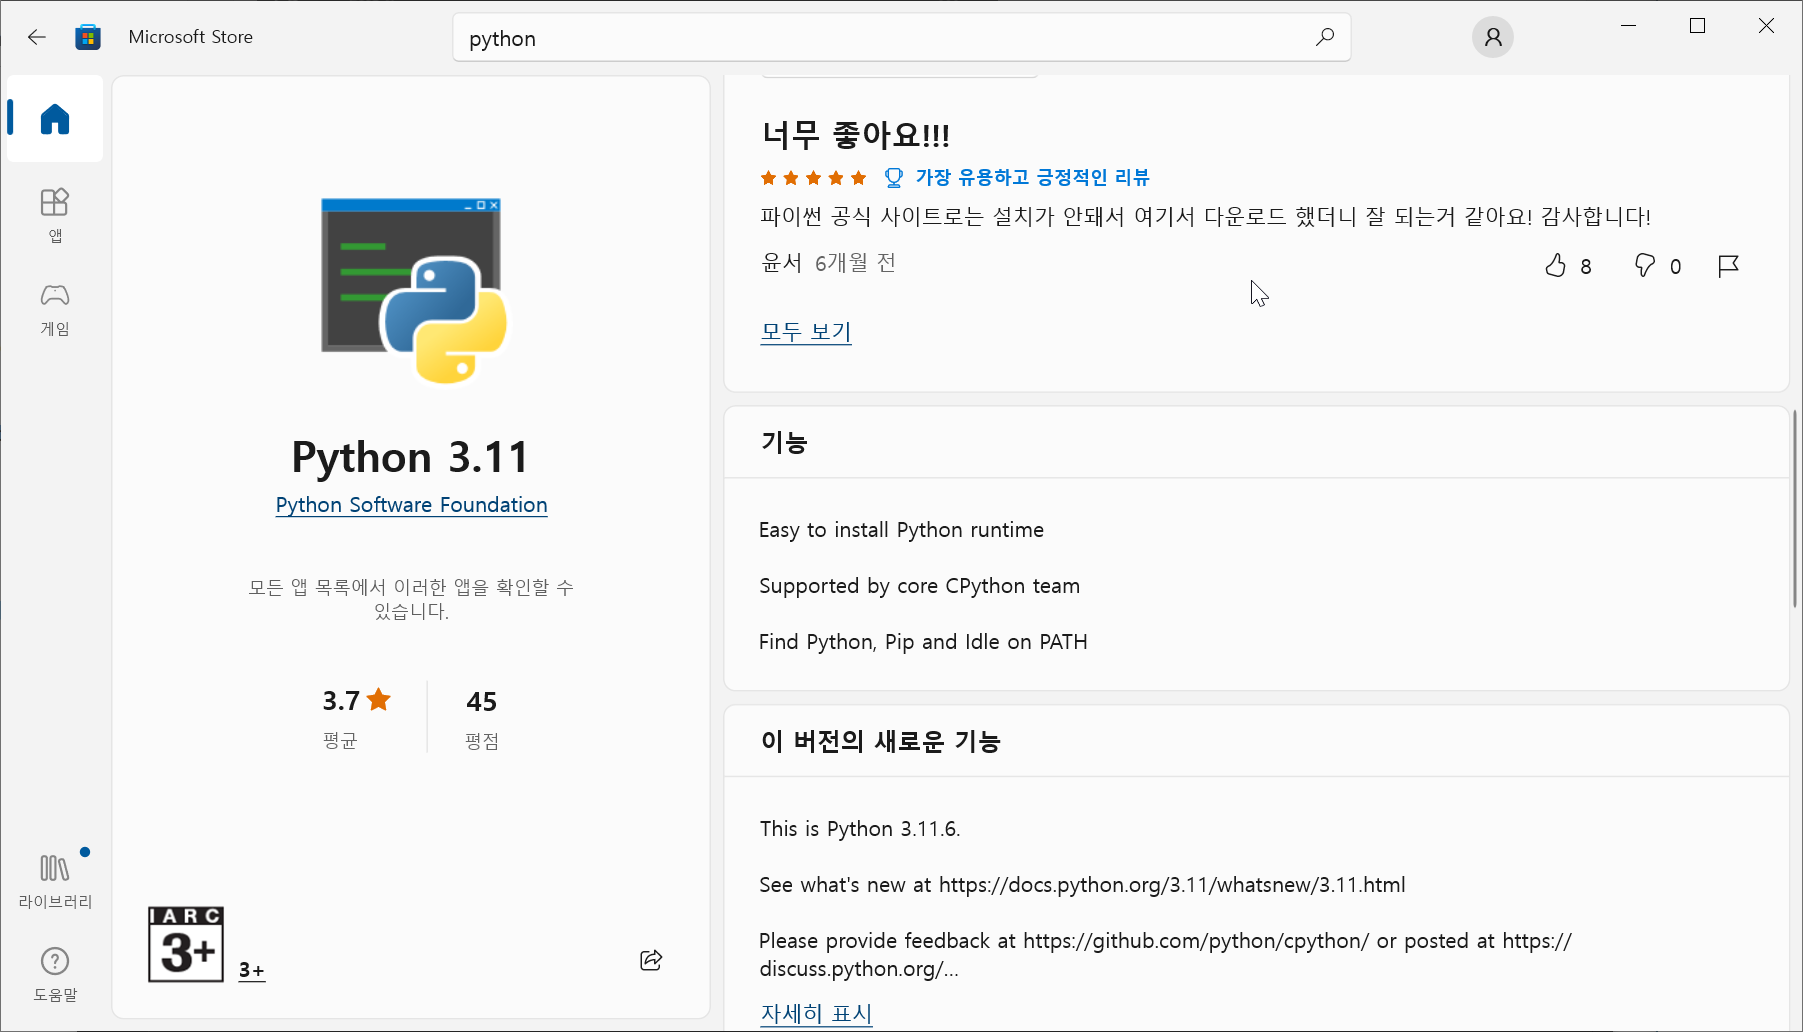Click the 가장 유용하고 긍정적인 리뷰 label
Viewport: 1803px width, 1032px height.
pos(1033,177)
